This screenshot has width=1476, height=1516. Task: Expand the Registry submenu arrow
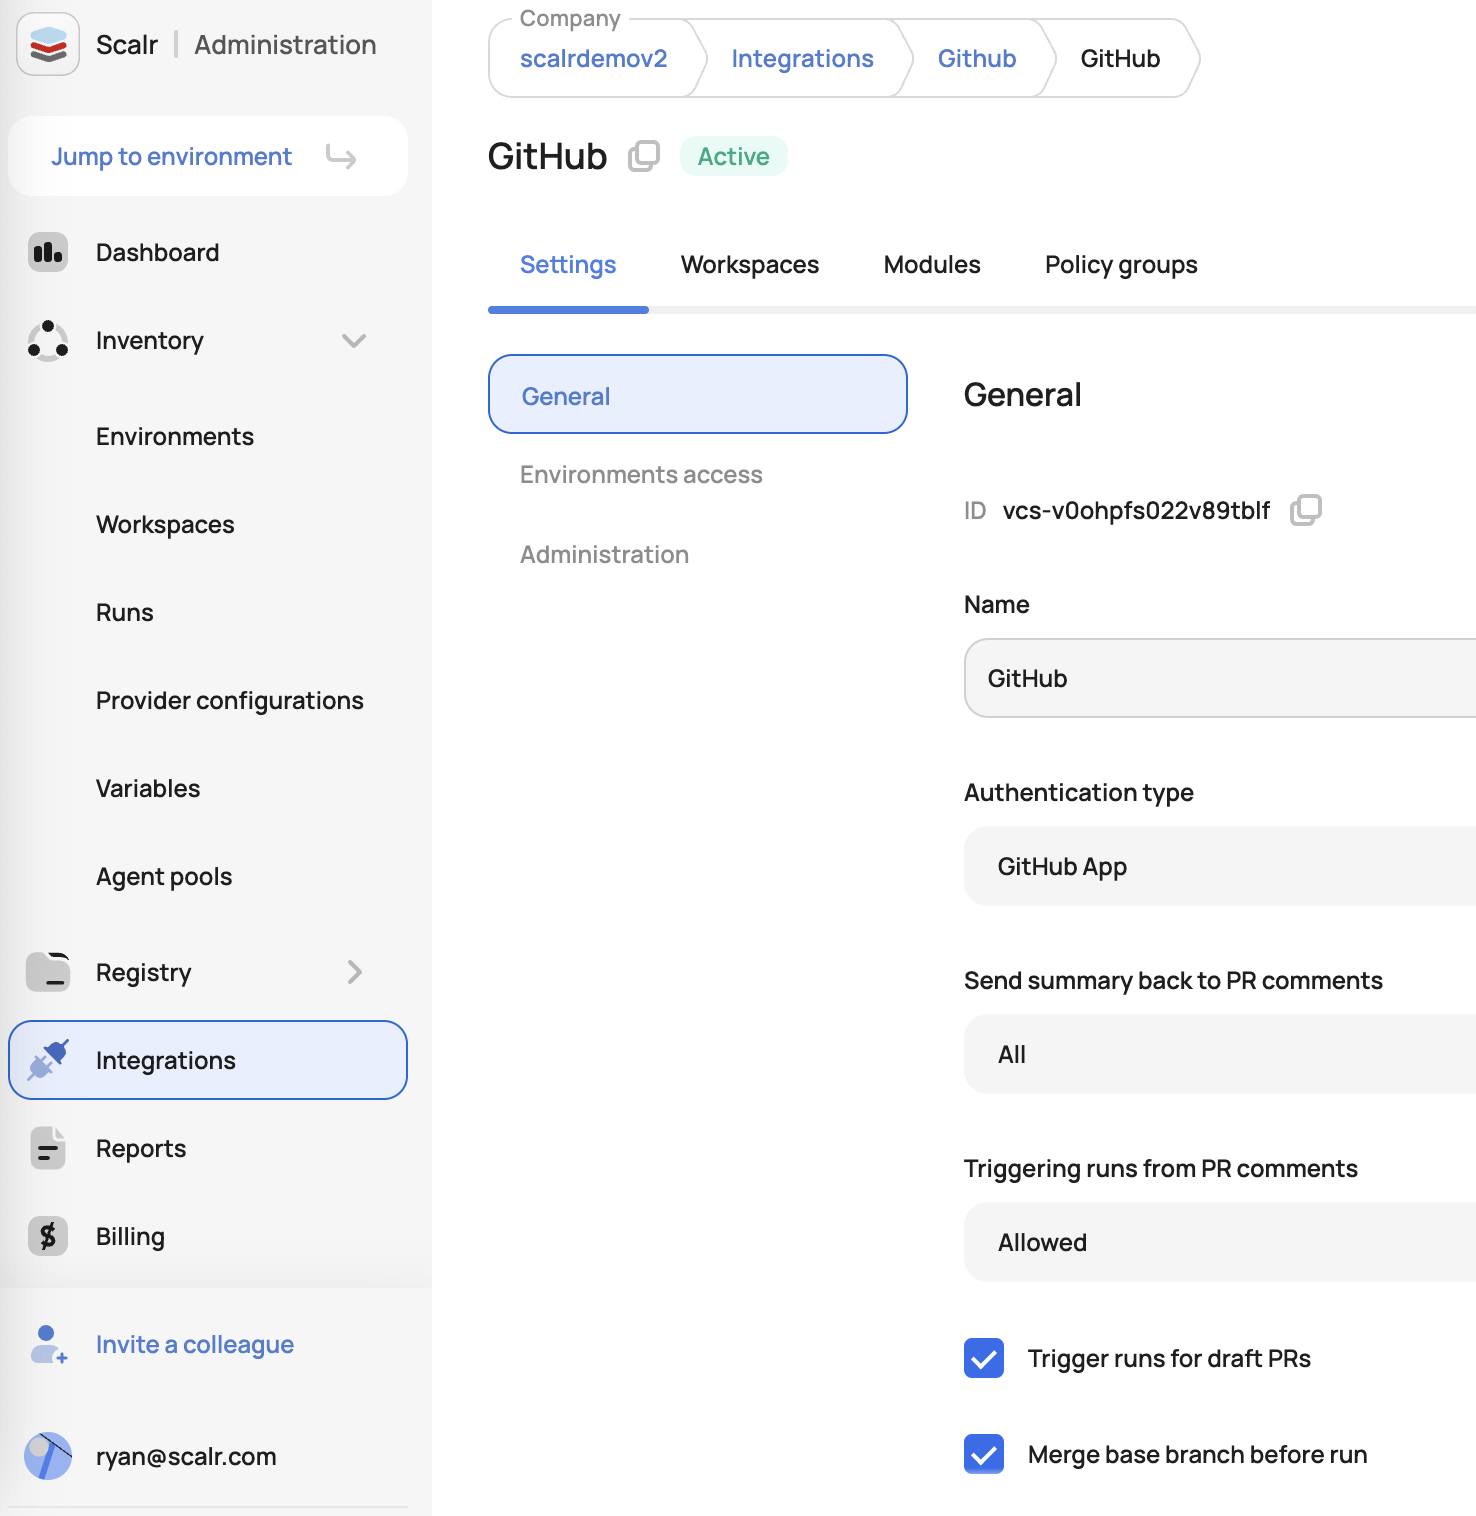[x=354, y=972]
